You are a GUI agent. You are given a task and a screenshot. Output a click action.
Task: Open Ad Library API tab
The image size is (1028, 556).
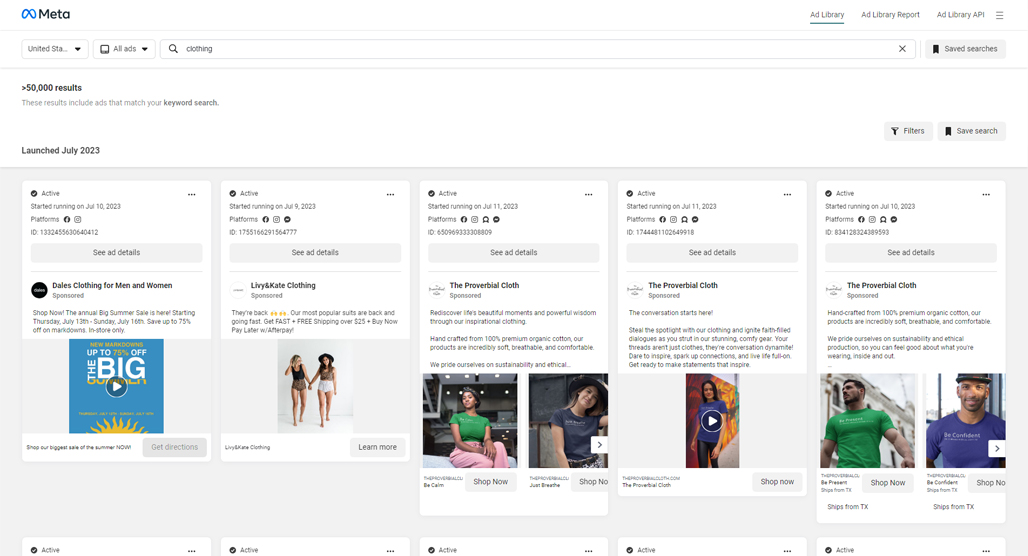[x=960, y=14]
